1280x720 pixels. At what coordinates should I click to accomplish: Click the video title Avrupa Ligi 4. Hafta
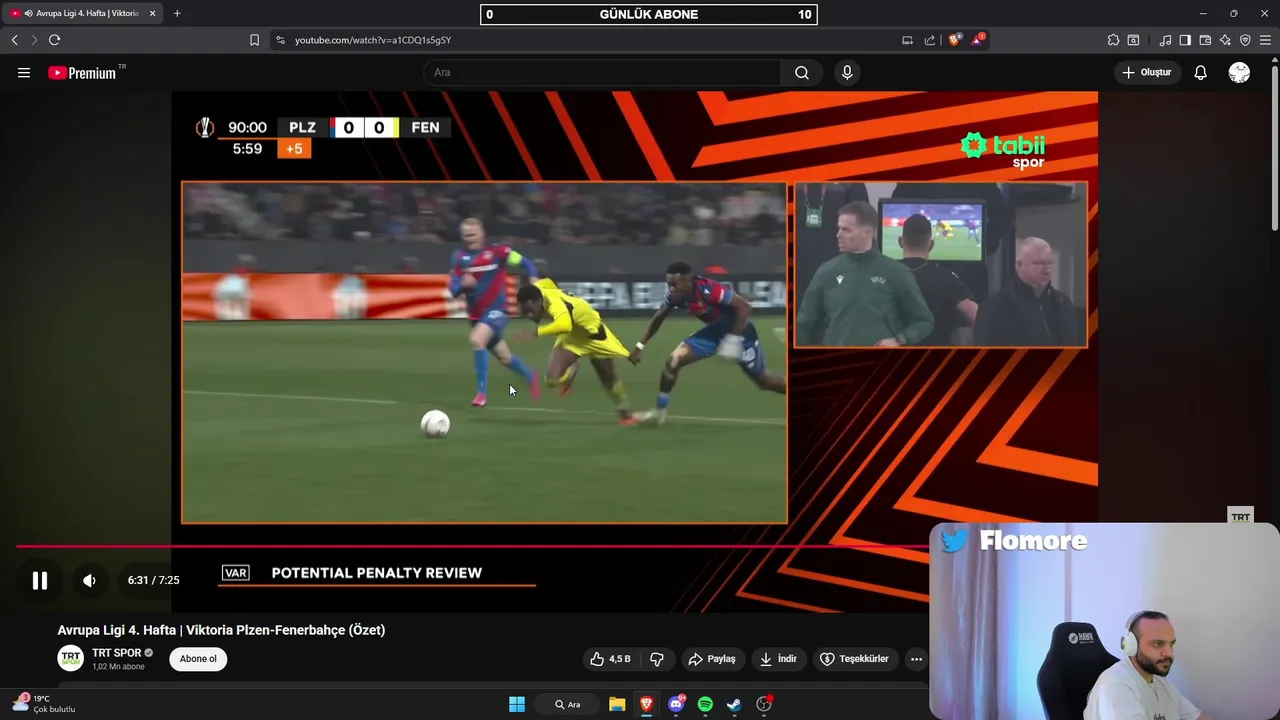coord(221,630)
